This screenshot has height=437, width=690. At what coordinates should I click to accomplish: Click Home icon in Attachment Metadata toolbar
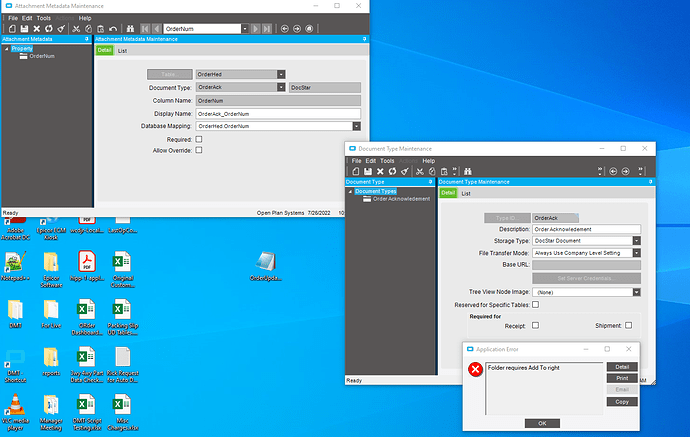coord(309,29)
